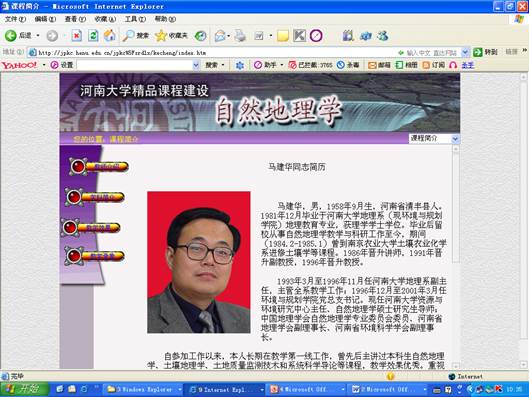
Task: Stop page loading with red X icon
Action: (x=77, y=35)
